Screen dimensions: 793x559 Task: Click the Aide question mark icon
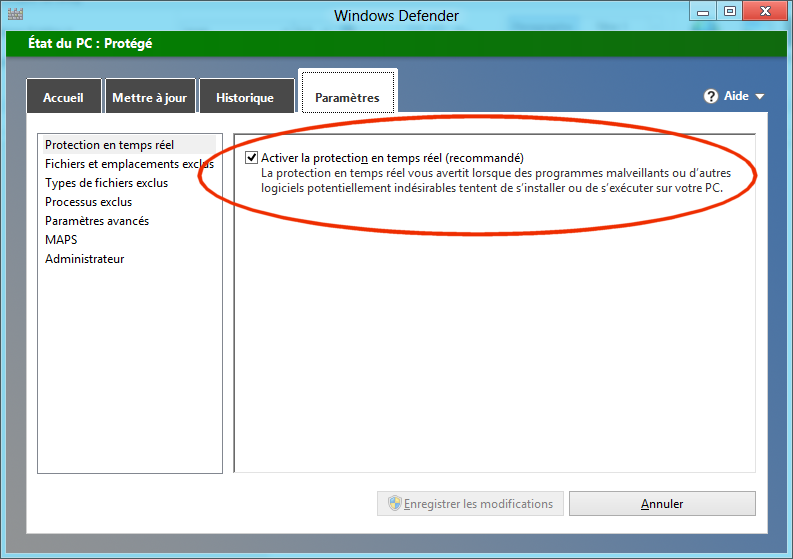pos(711,96)
